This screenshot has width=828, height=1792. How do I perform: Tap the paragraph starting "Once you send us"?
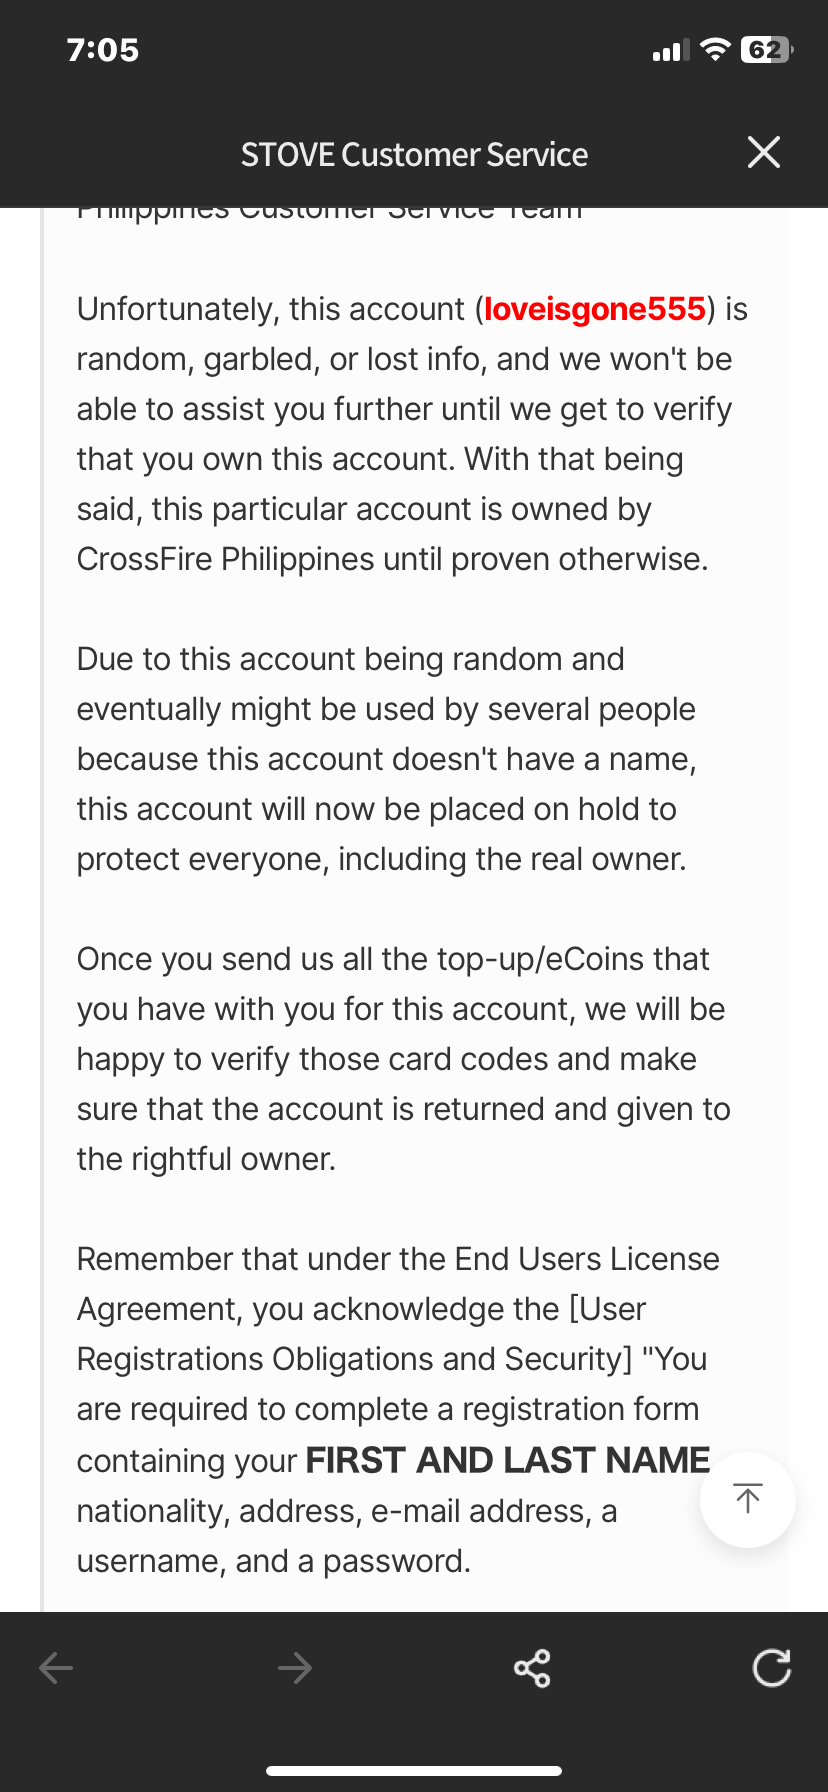(403, 1059)
